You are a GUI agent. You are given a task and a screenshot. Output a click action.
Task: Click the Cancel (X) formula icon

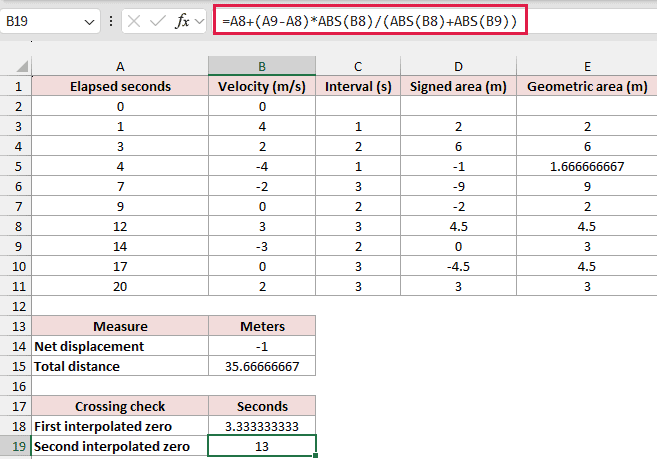pos(134,21)
